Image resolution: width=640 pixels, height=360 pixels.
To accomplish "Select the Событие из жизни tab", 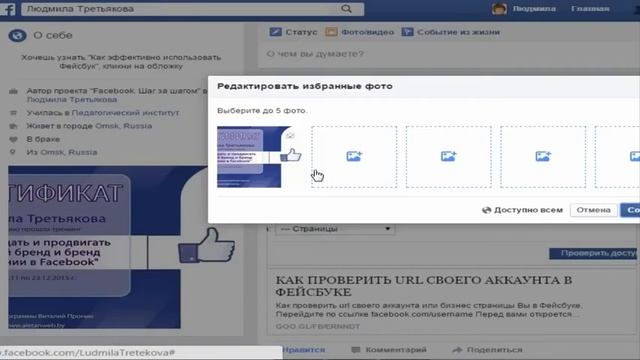I will click(x=451, y=32).
